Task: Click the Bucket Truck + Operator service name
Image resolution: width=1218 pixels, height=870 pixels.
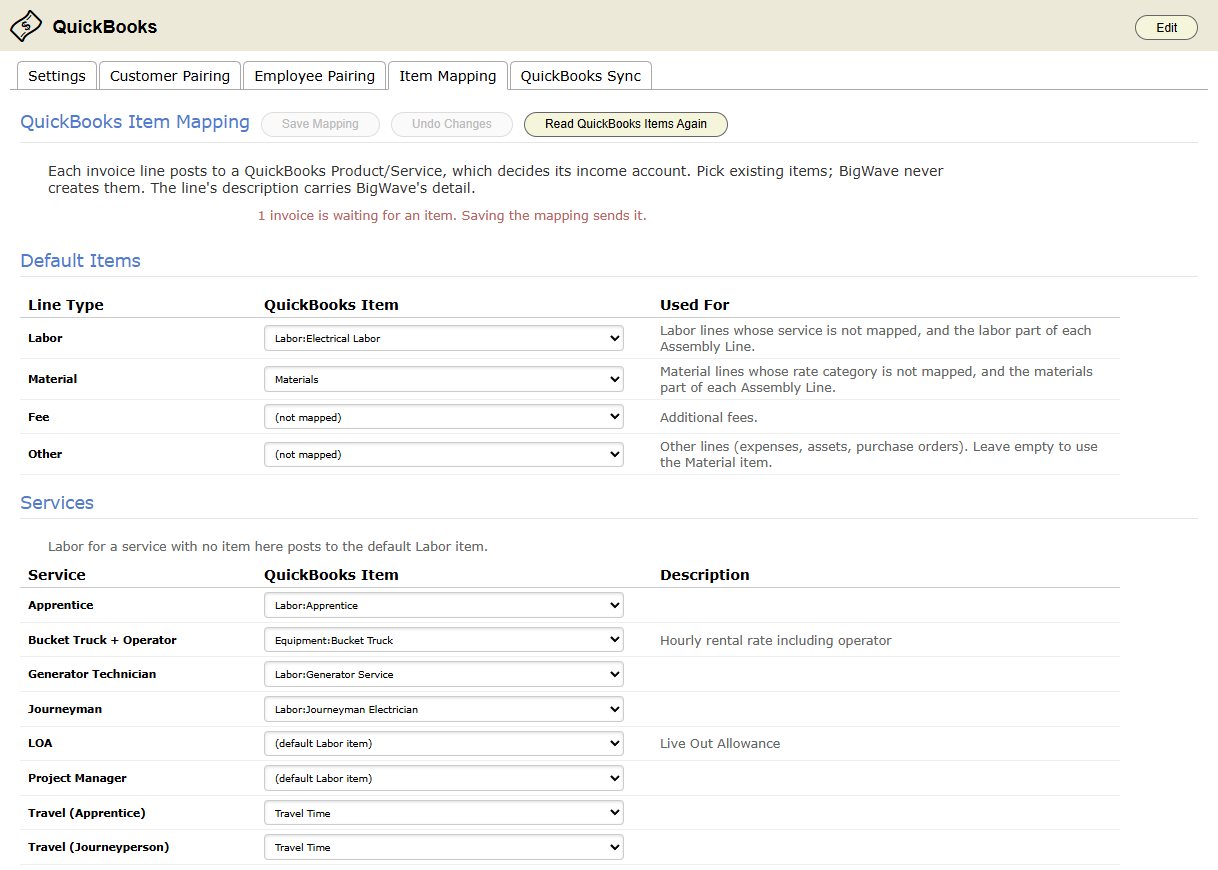Action: (x=102, y=640)
